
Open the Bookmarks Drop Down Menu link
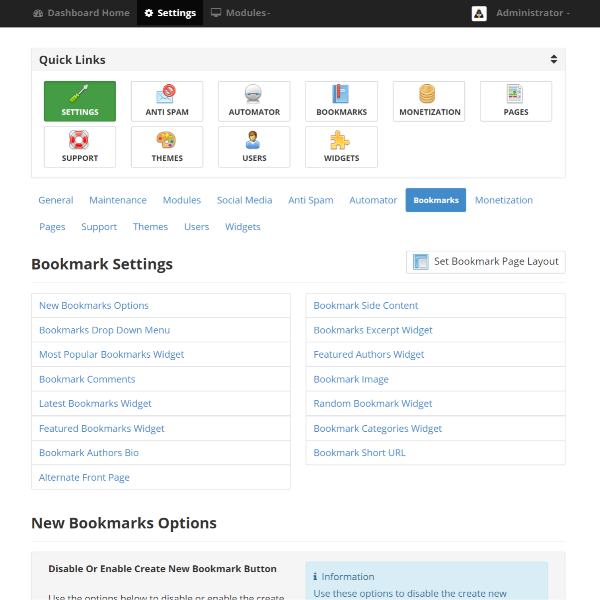click(104, 330)
